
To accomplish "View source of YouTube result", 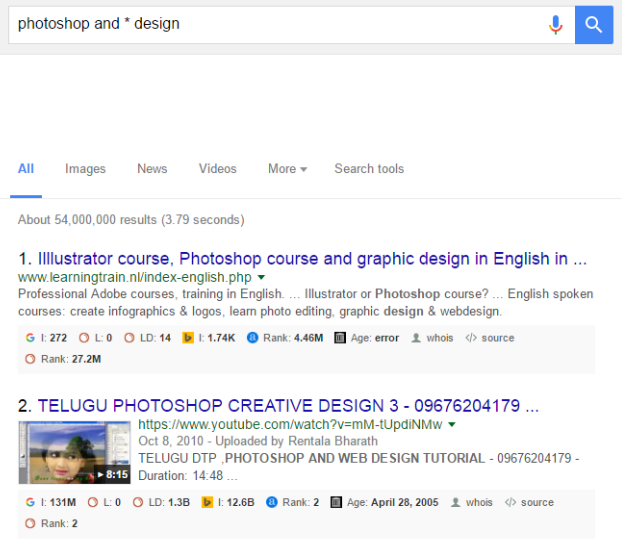I will tap(529, 502).
